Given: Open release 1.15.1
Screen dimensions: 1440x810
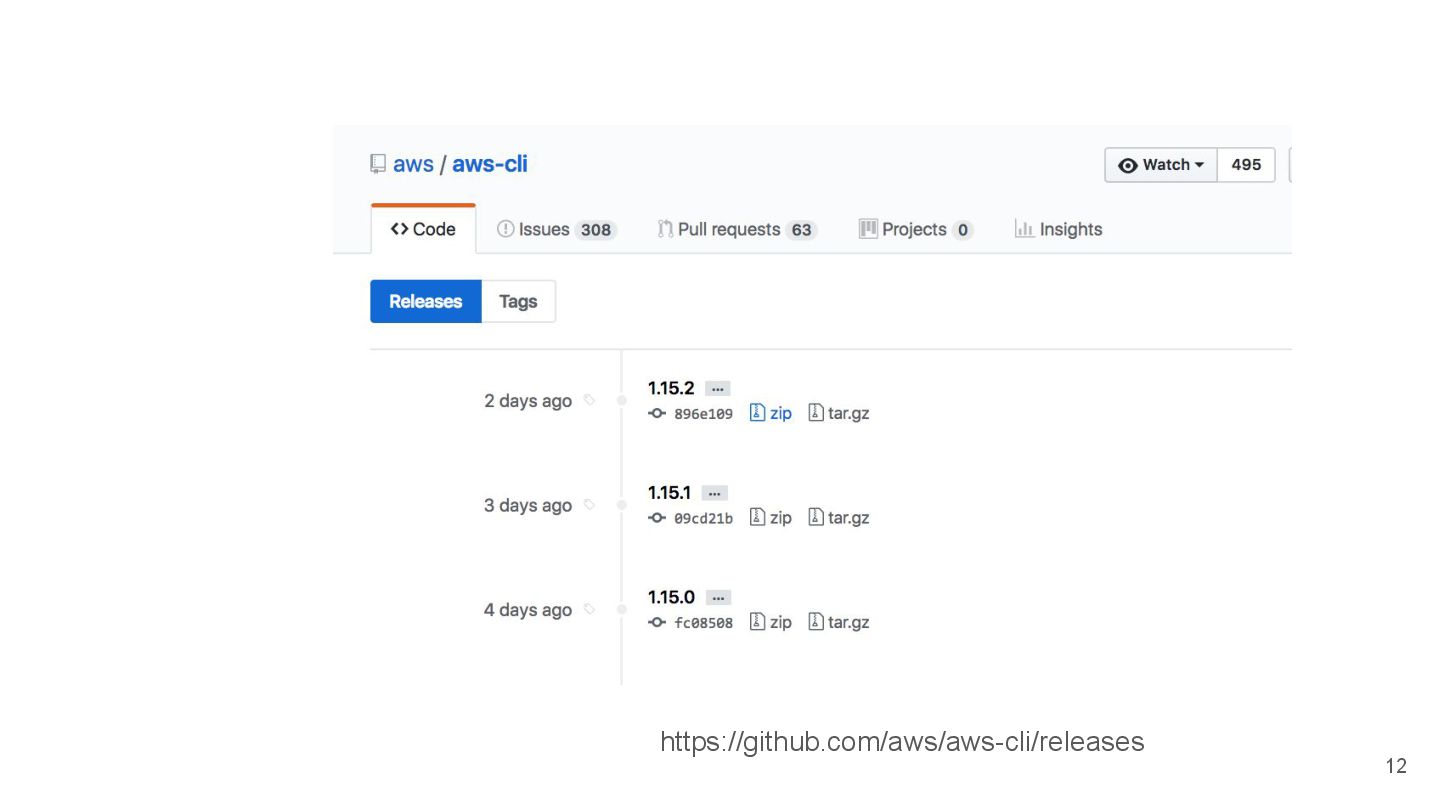Looking at the screenshot, I should pyautogui.click(x=670, y=493).
